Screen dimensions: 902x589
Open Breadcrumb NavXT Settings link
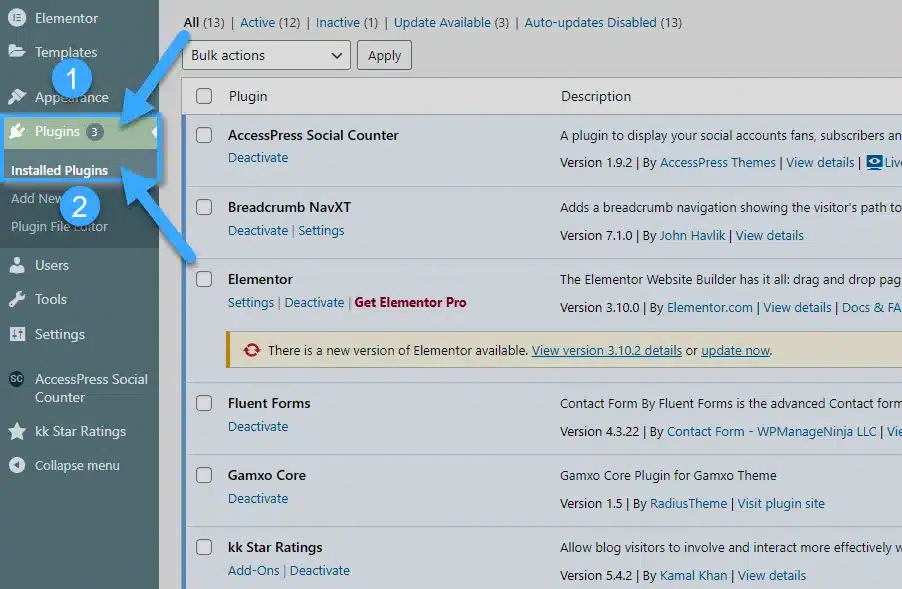321,231
